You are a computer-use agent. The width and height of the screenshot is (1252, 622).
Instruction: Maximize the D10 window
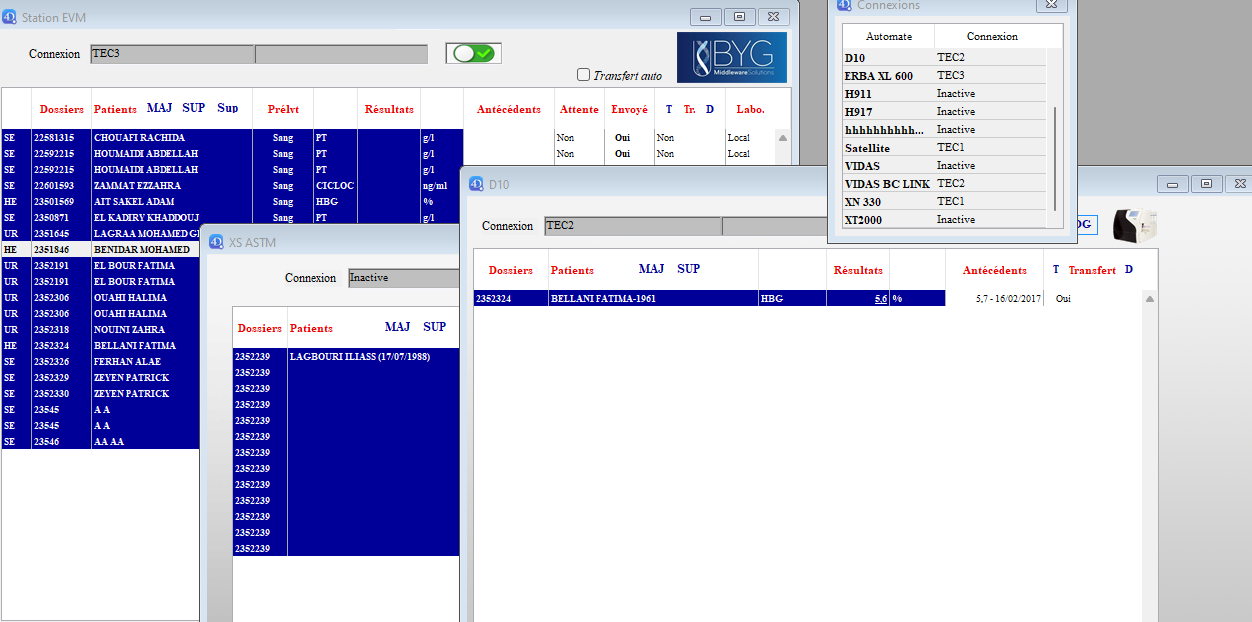1206,184
